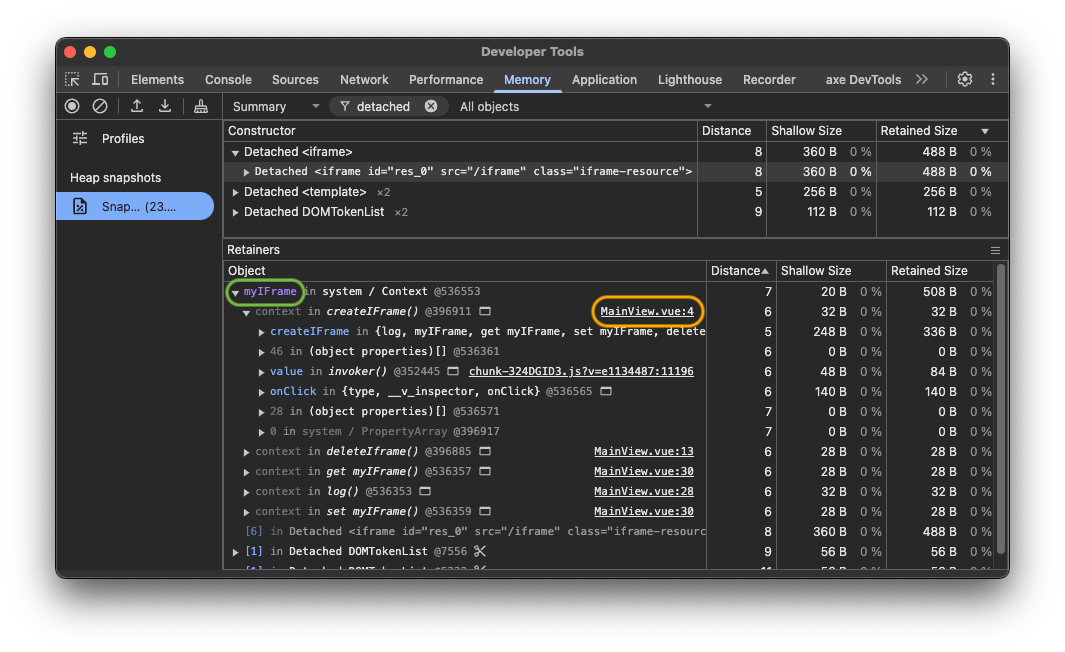Click the Profiles sliders icon

(80, 139)
